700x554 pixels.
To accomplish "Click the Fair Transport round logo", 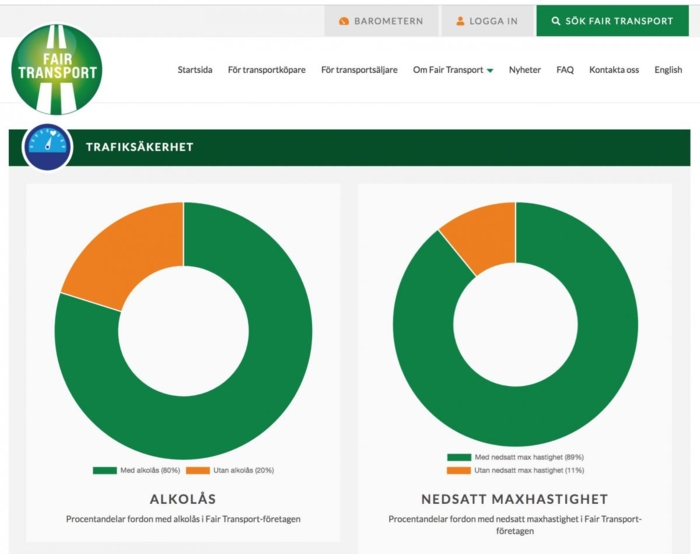I will point(57,70).
